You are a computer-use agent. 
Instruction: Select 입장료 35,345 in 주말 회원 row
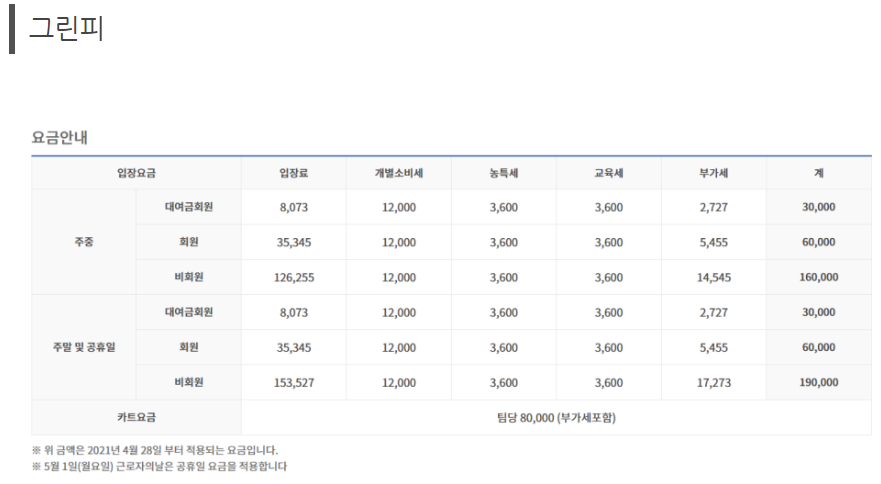pos(294,347)
